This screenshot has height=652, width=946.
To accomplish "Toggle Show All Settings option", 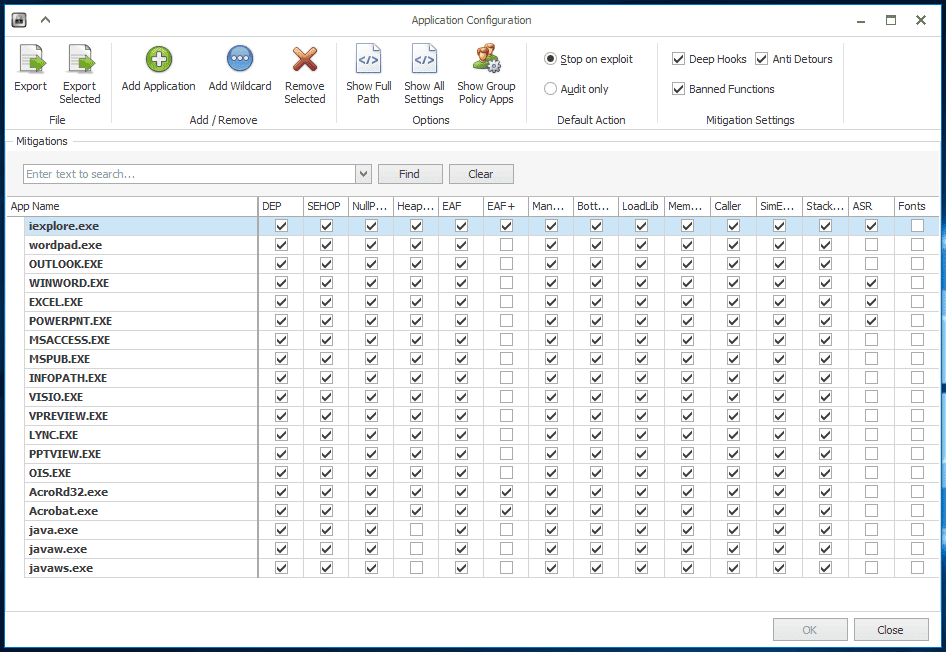I will pyautogui.click(x=424, y=75).
